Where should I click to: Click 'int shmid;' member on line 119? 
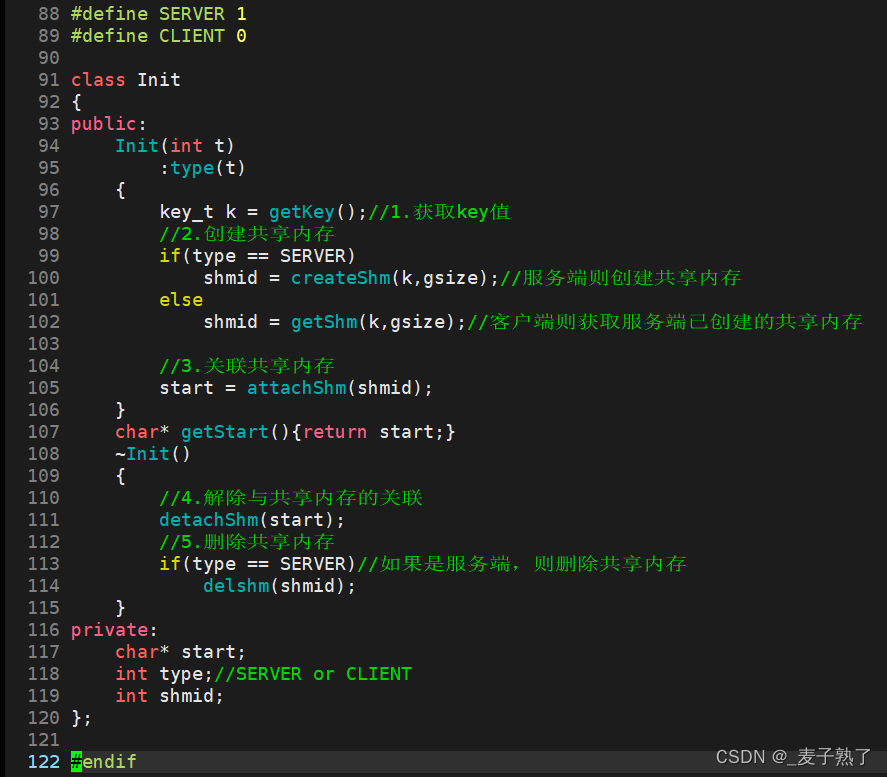pyautogui.click(x=170, y=696)
